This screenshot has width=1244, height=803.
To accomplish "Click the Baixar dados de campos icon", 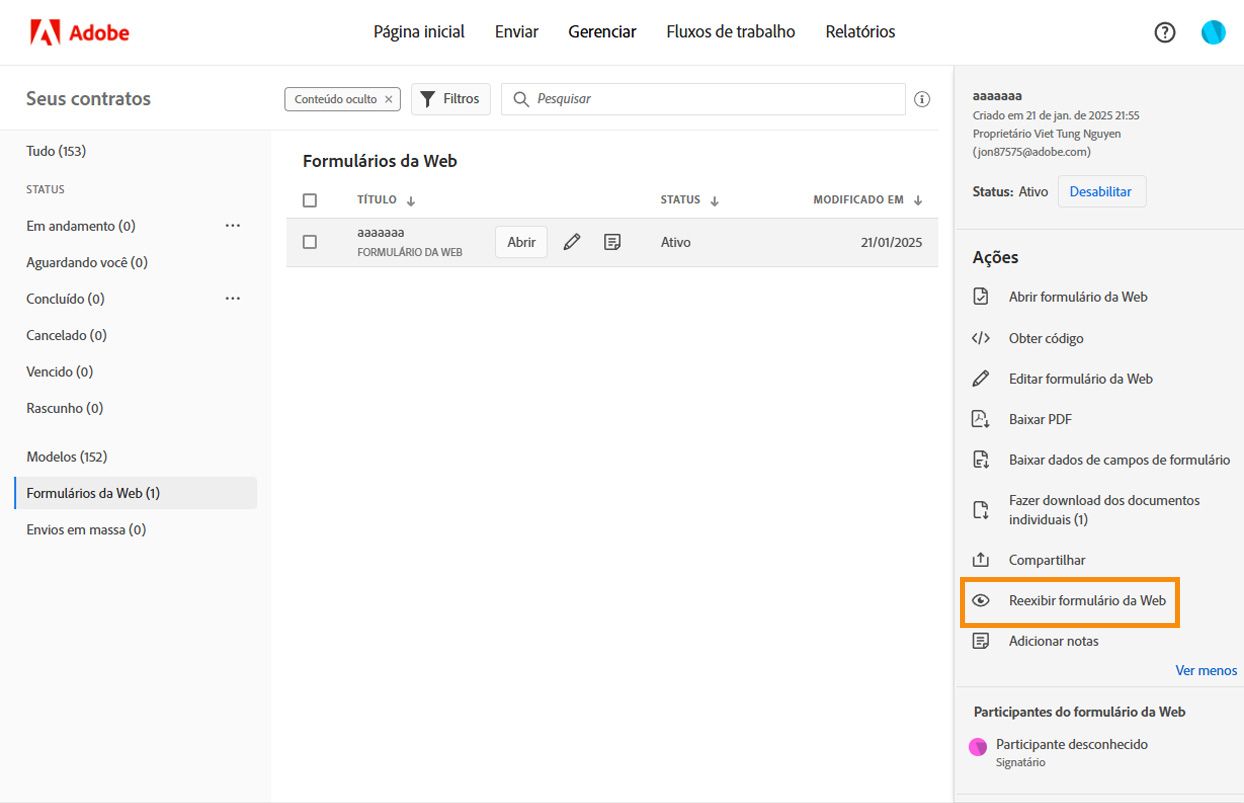I will click(x=981, y=459).
